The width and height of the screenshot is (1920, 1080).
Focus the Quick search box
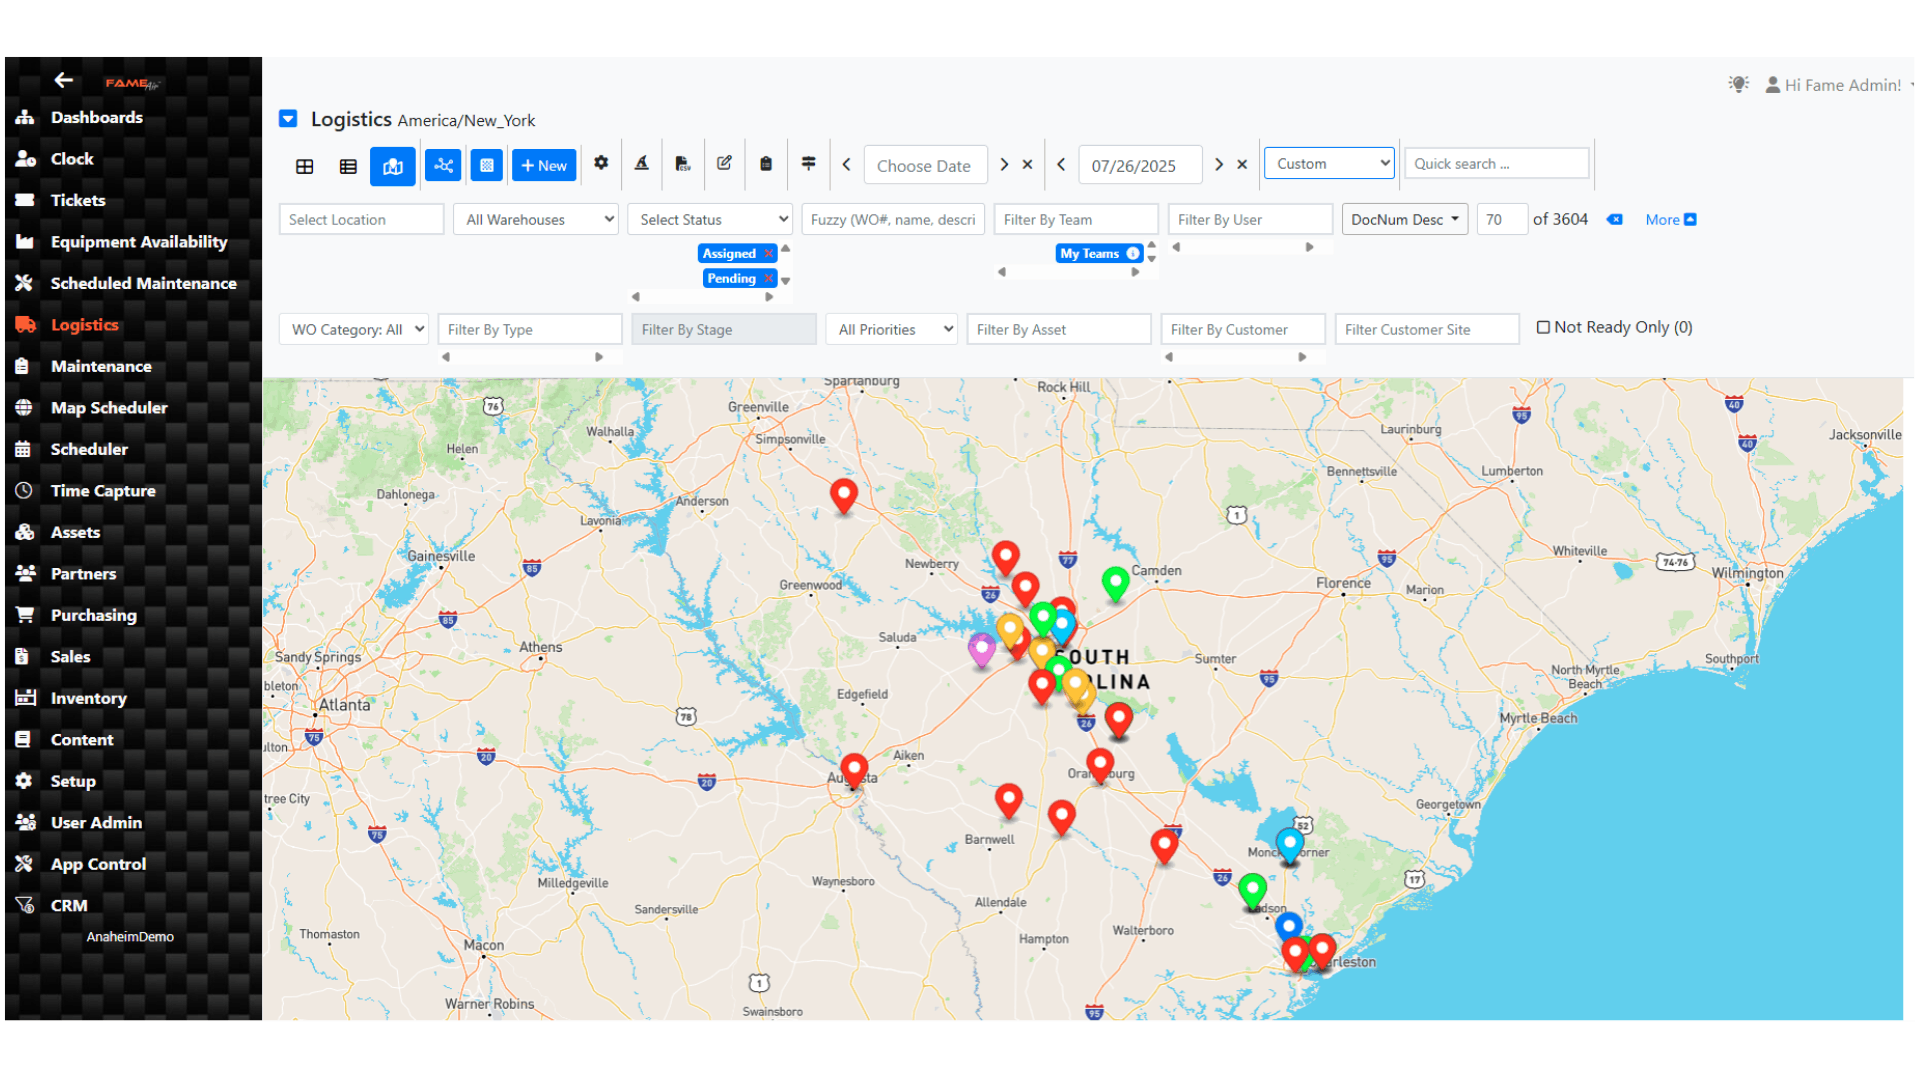click(1496, 163)
